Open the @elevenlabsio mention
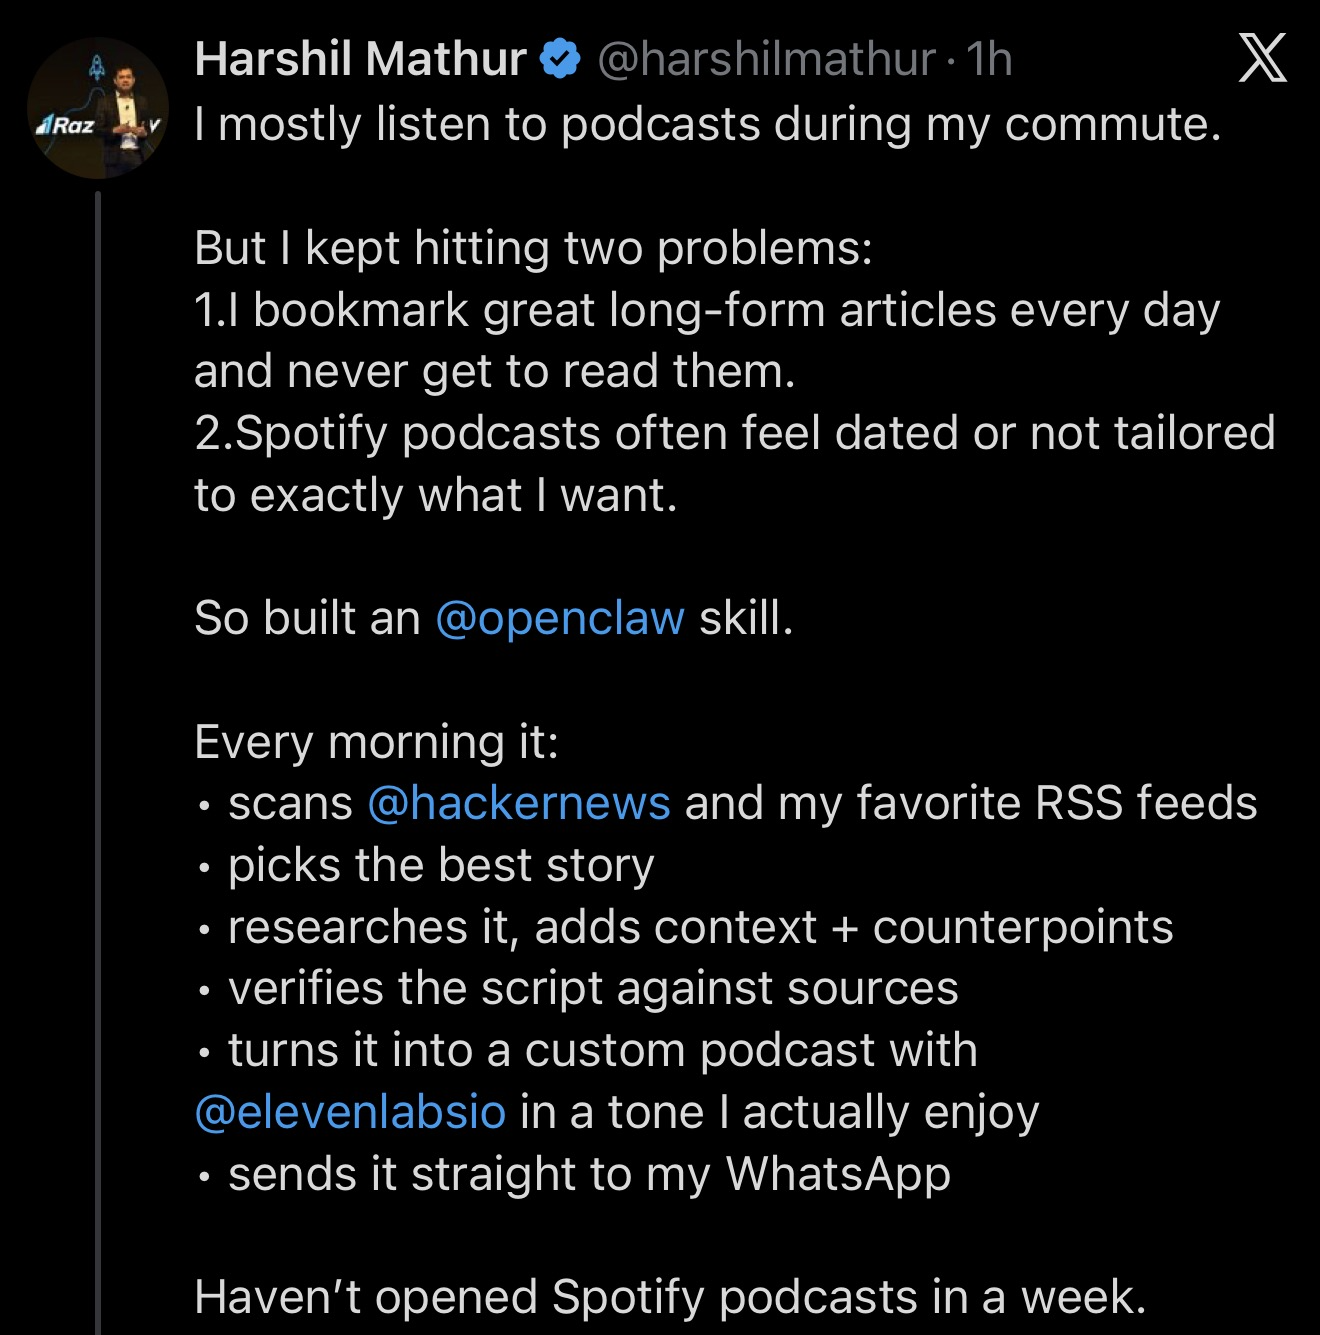1320x1335 pixels. 350,1112
